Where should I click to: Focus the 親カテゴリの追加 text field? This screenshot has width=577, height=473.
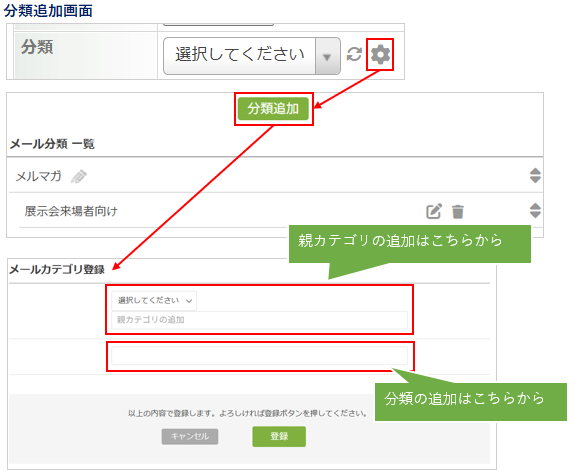point(259,320)
